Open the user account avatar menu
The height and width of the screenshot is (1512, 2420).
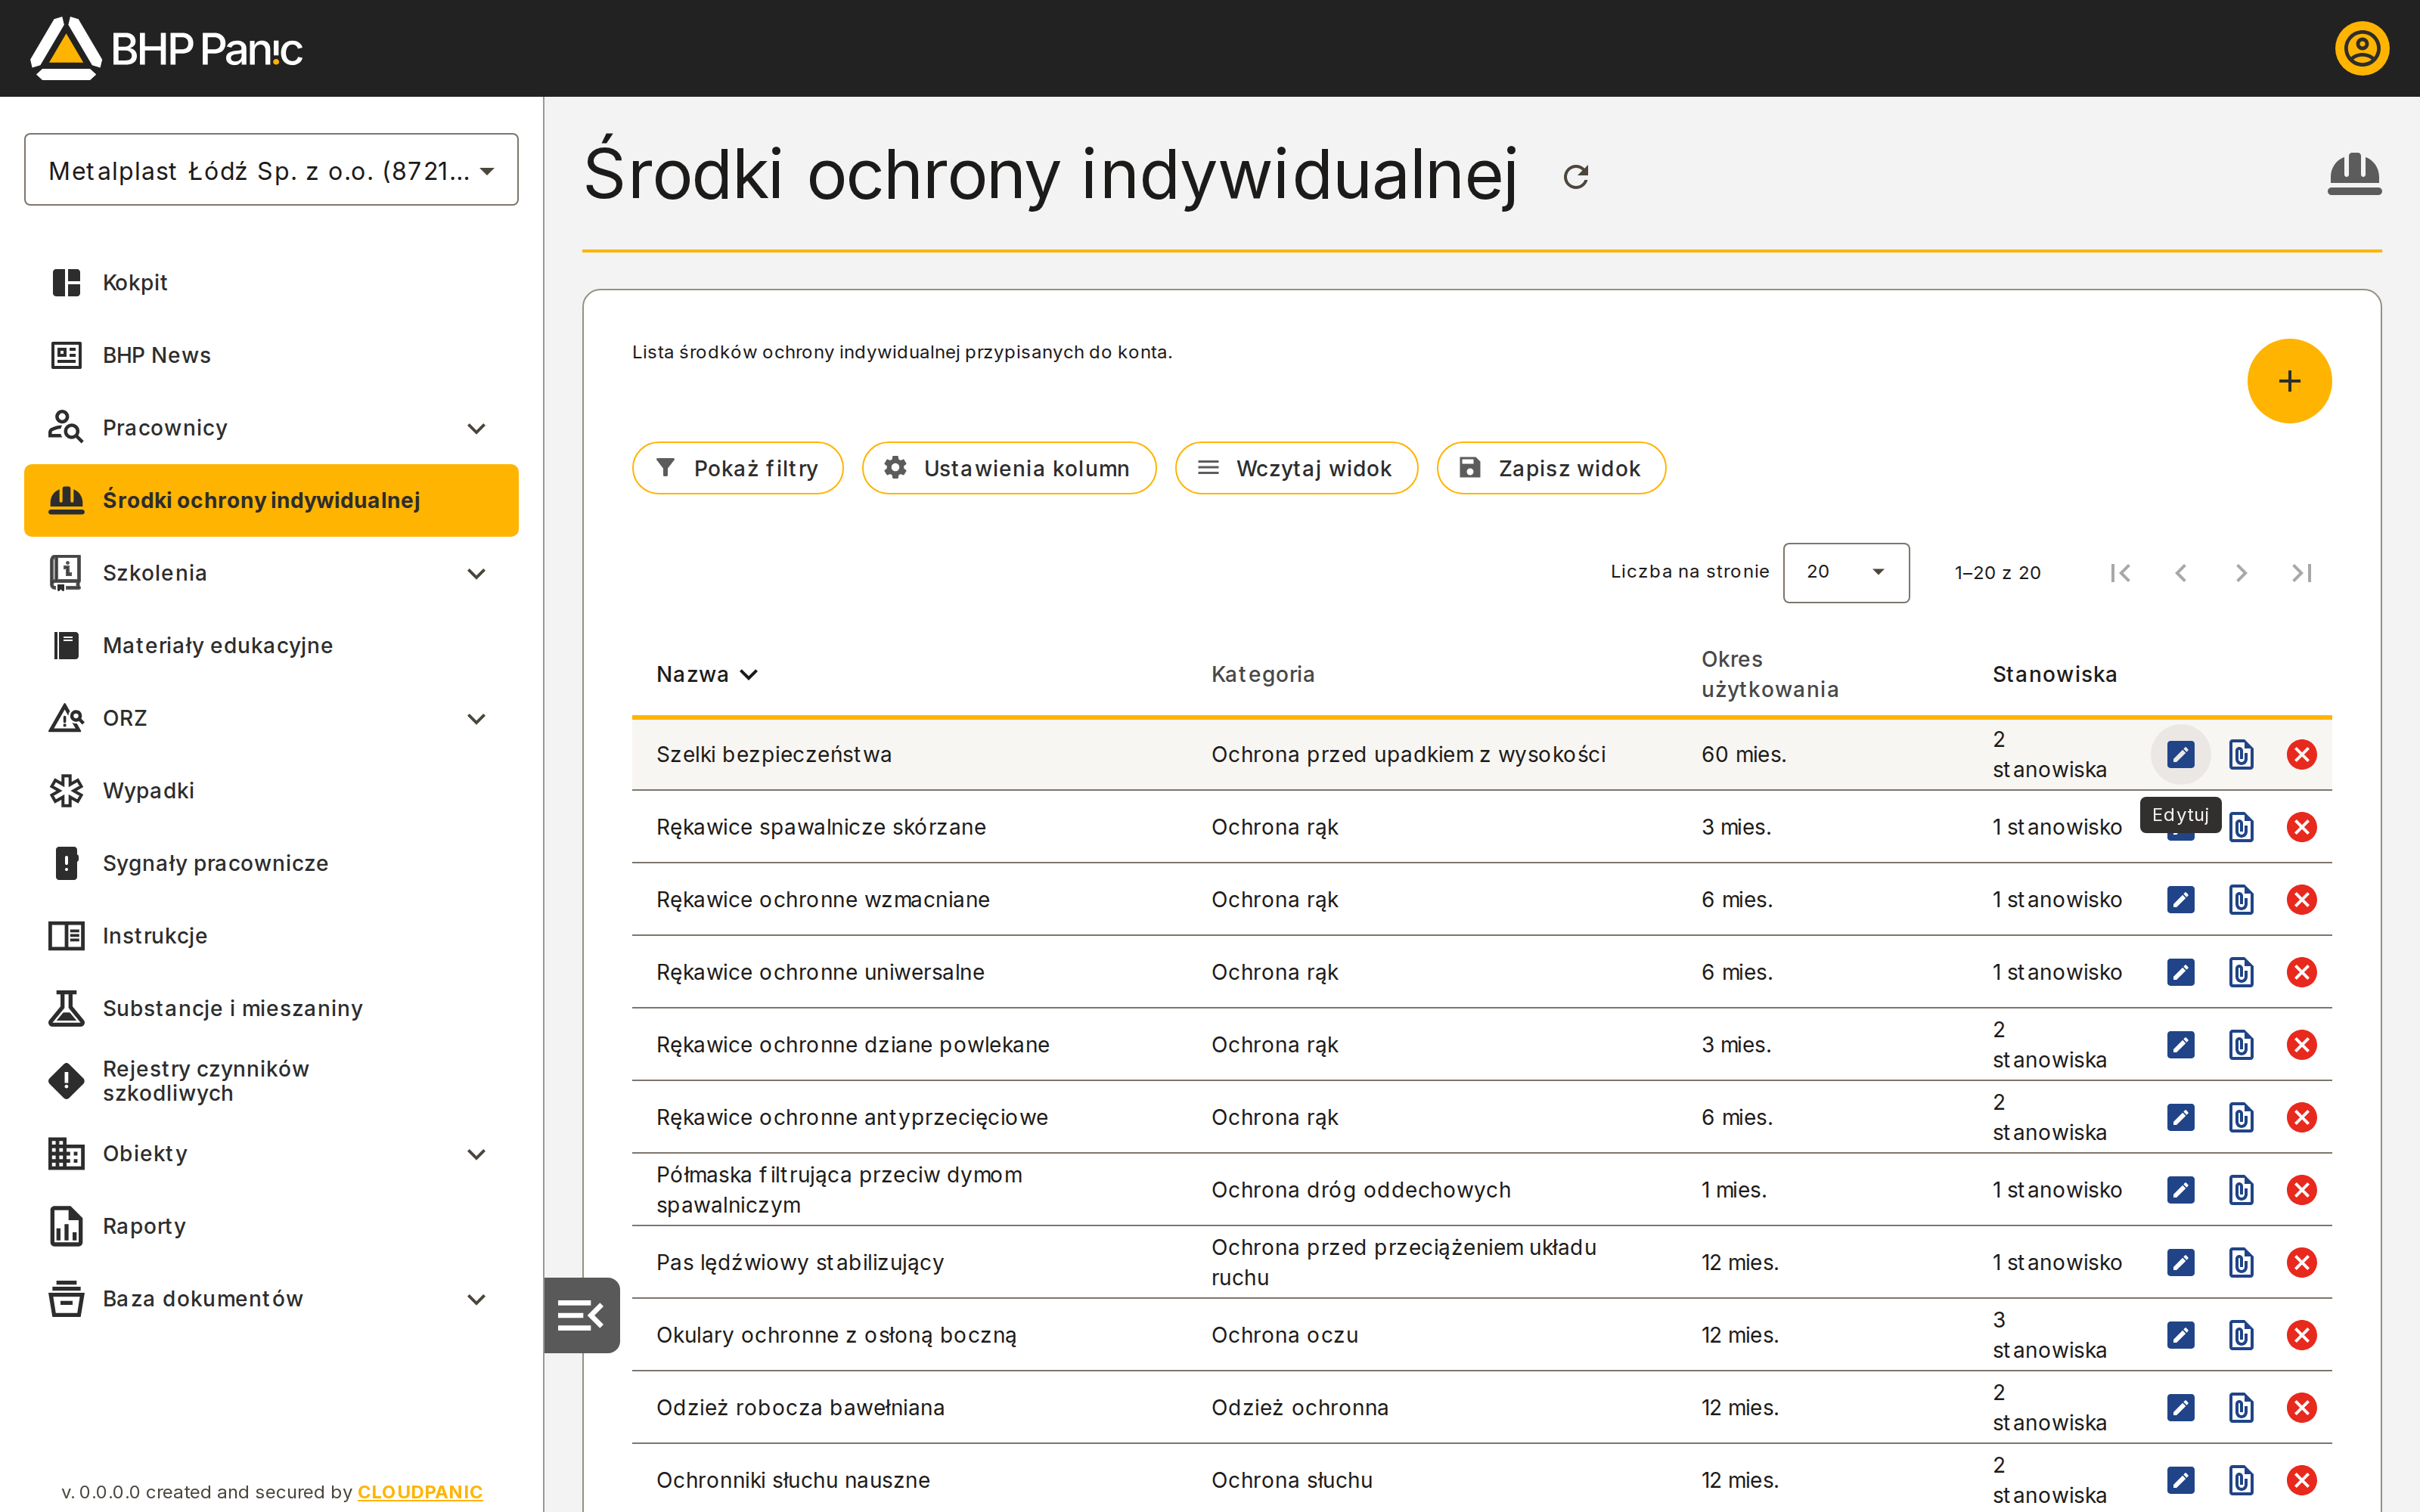[2362, 48]
